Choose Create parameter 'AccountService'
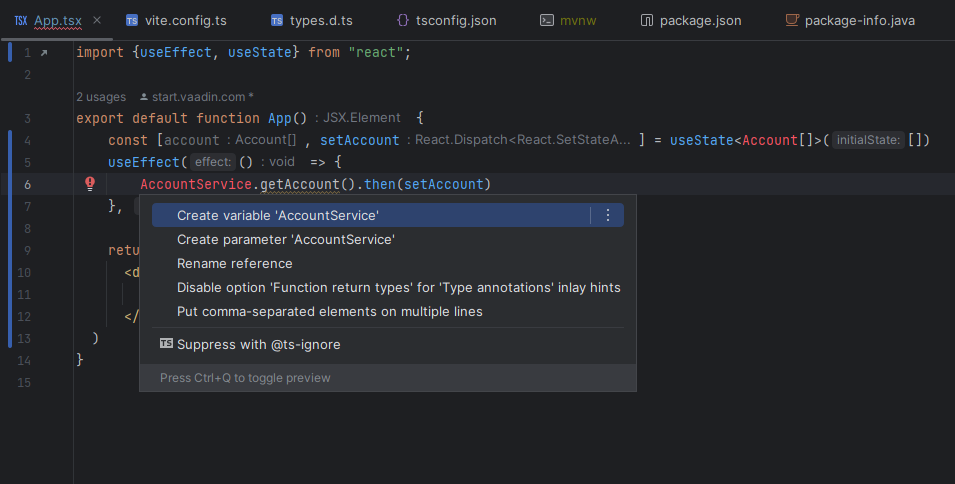The image size is (955, 484). [x=286, y=239]
